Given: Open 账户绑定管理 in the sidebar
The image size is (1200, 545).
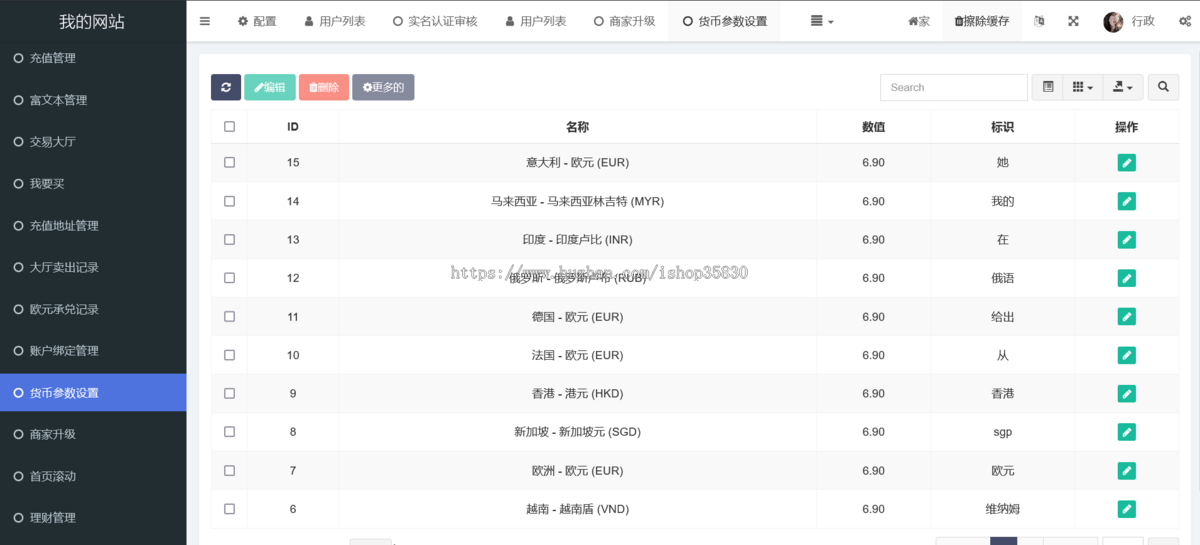Looking at the screenshot, I should (93, 351).
